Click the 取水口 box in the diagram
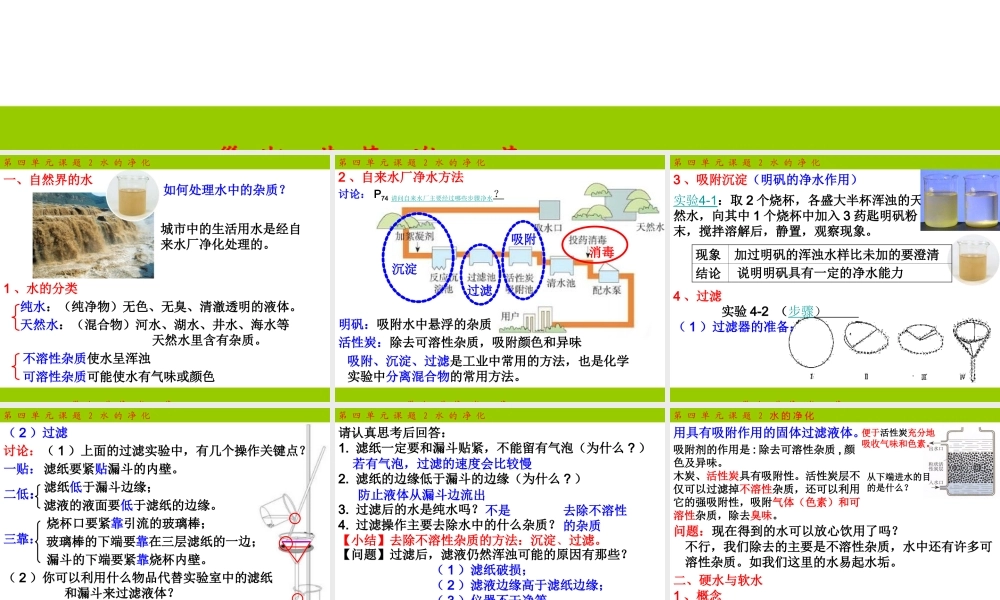 coord(549,210)
